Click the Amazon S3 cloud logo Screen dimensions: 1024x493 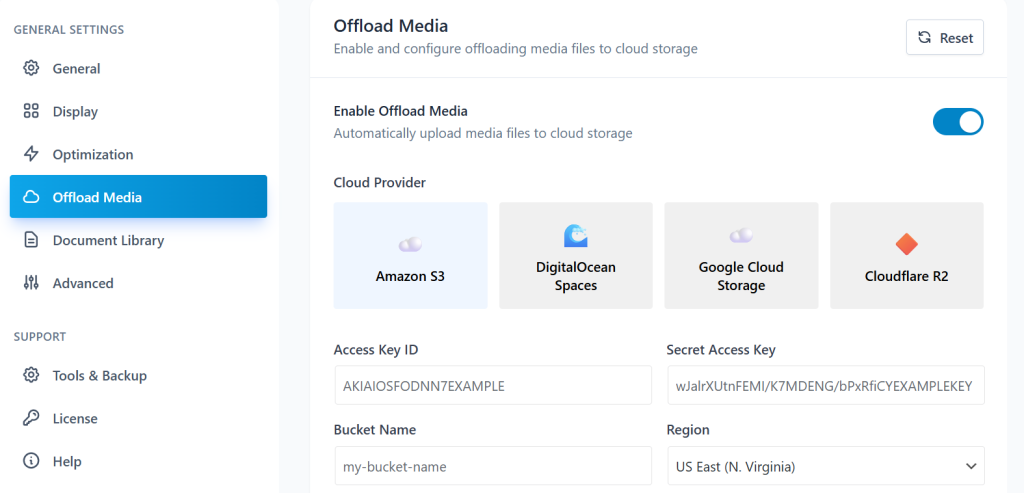(x=410, y=244)
